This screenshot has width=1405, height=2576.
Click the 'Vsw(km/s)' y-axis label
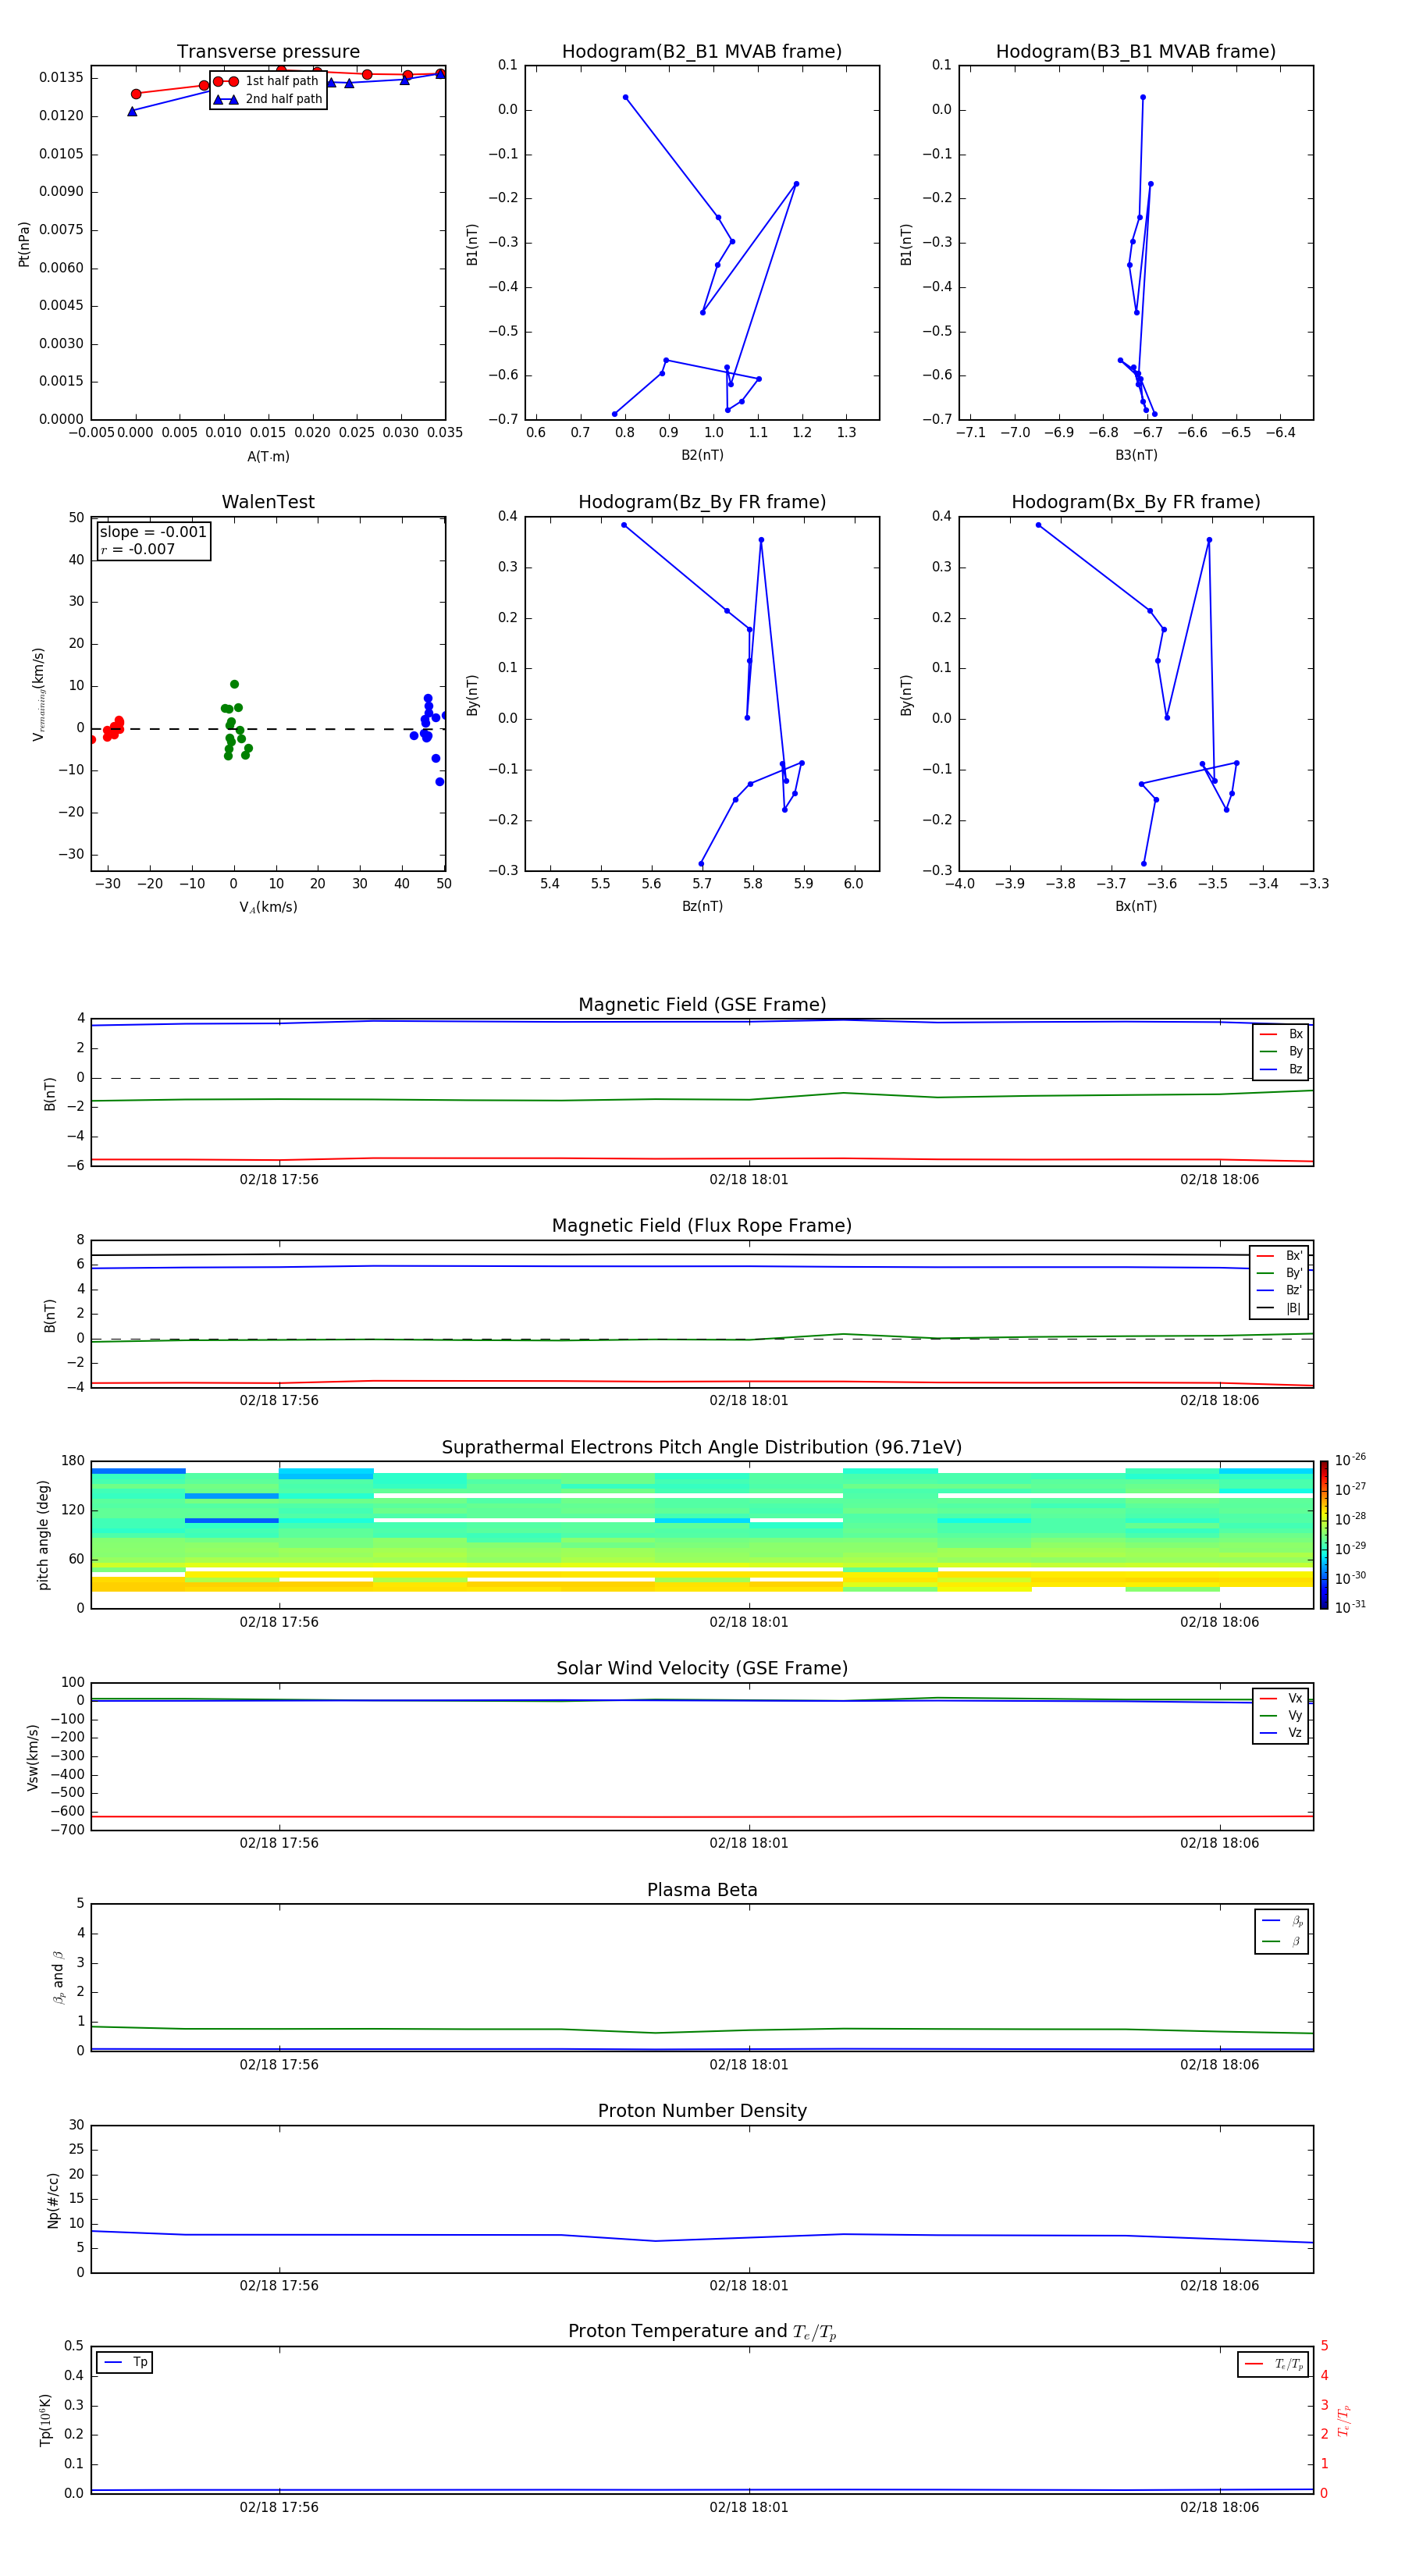33,1757
